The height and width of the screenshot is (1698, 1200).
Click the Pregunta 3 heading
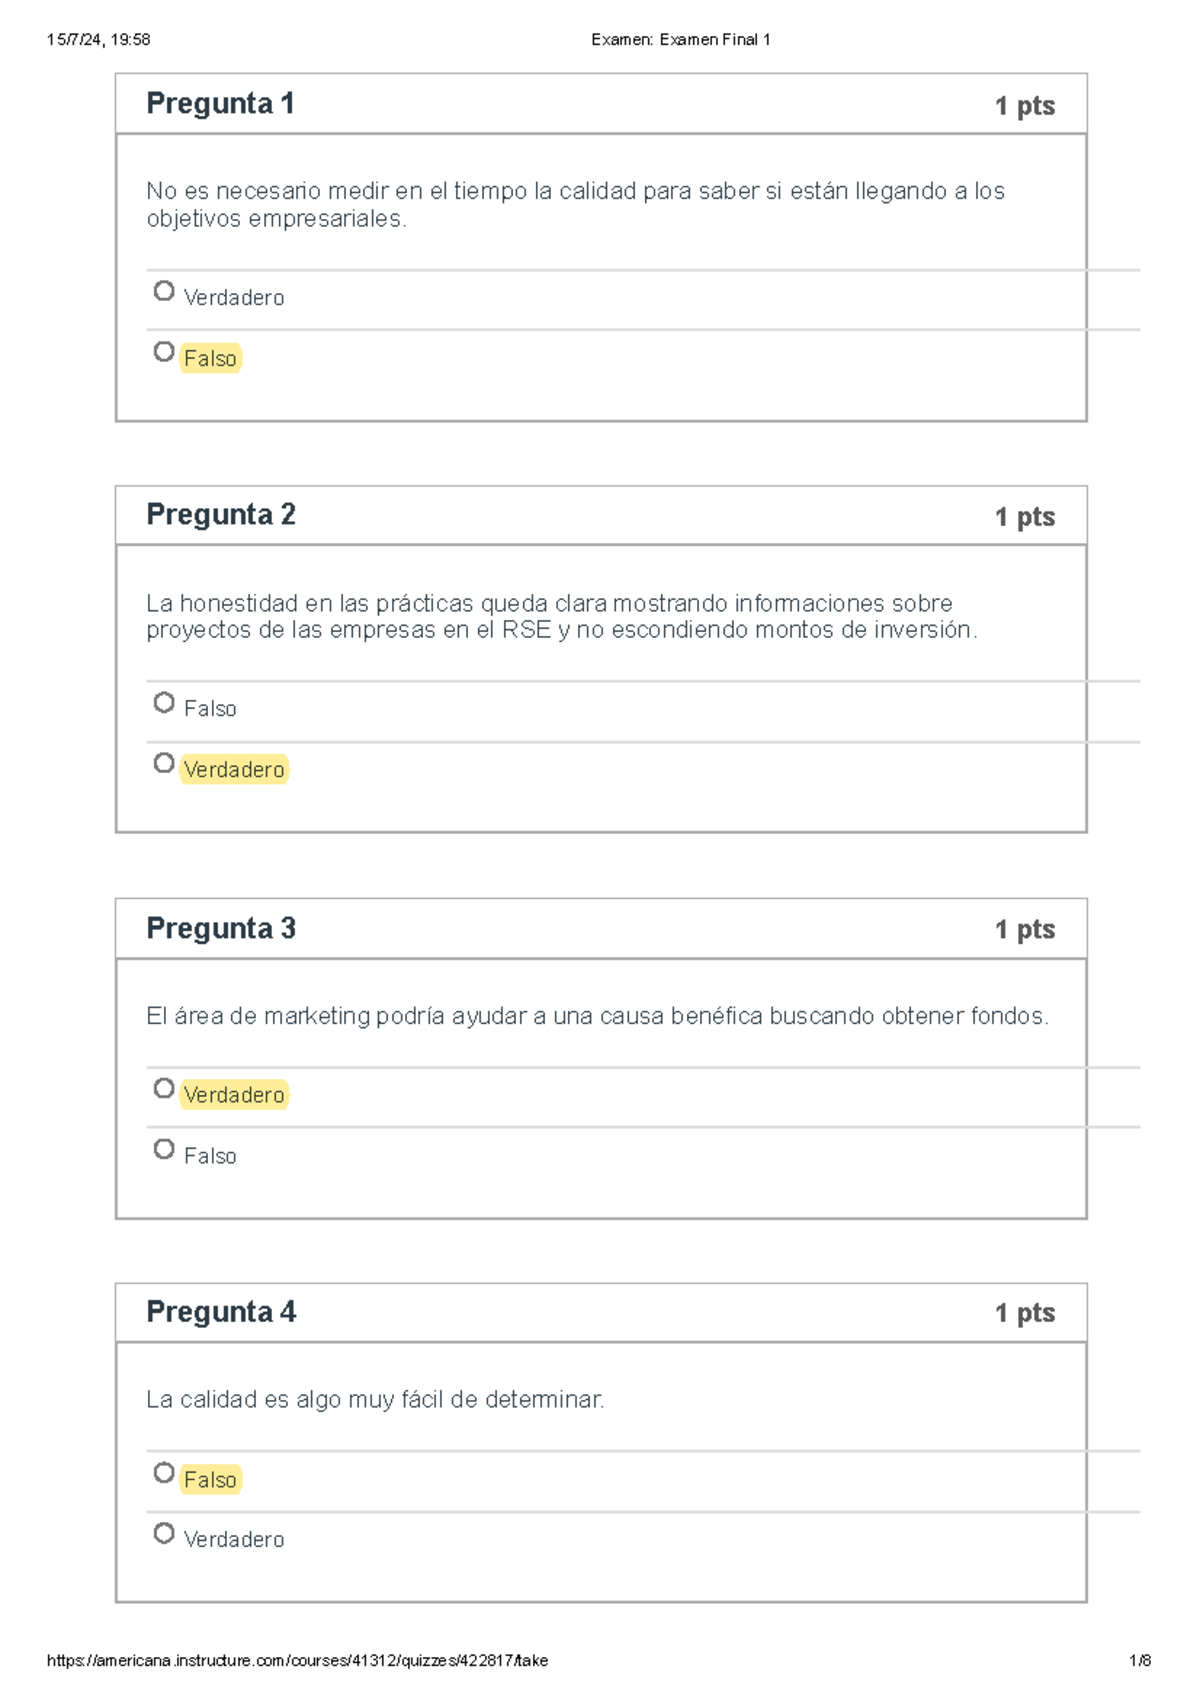coord(221,929)
